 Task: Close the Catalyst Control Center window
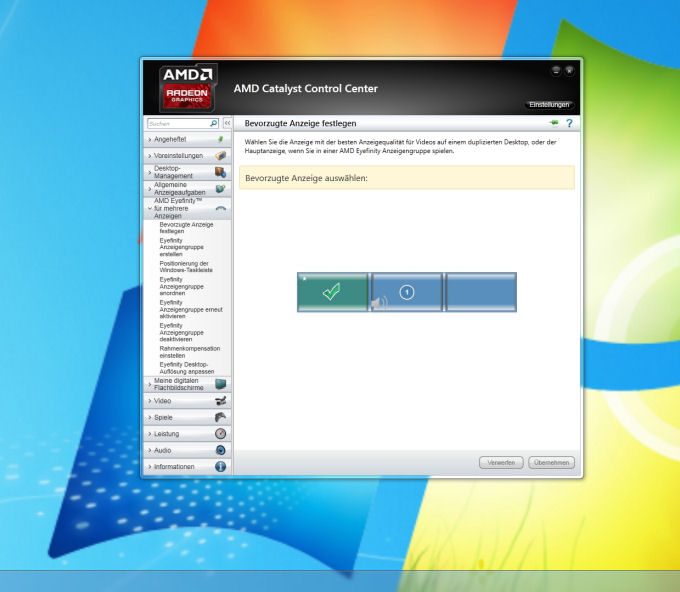[569, 70]
